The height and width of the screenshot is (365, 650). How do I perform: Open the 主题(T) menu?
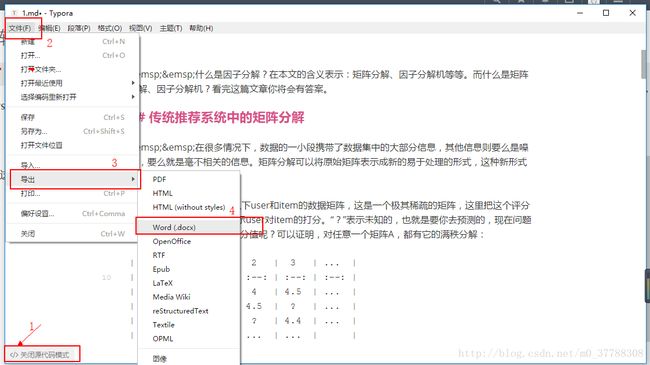171,28
